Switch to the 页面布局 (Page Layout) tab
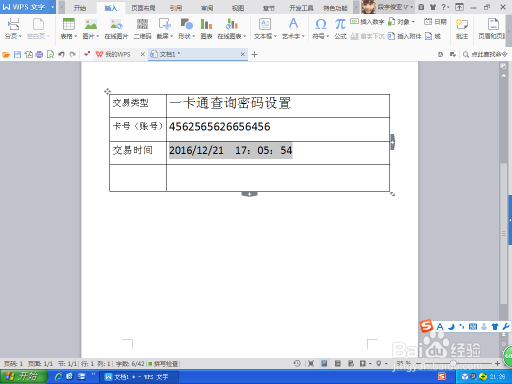 click(143, 8)
